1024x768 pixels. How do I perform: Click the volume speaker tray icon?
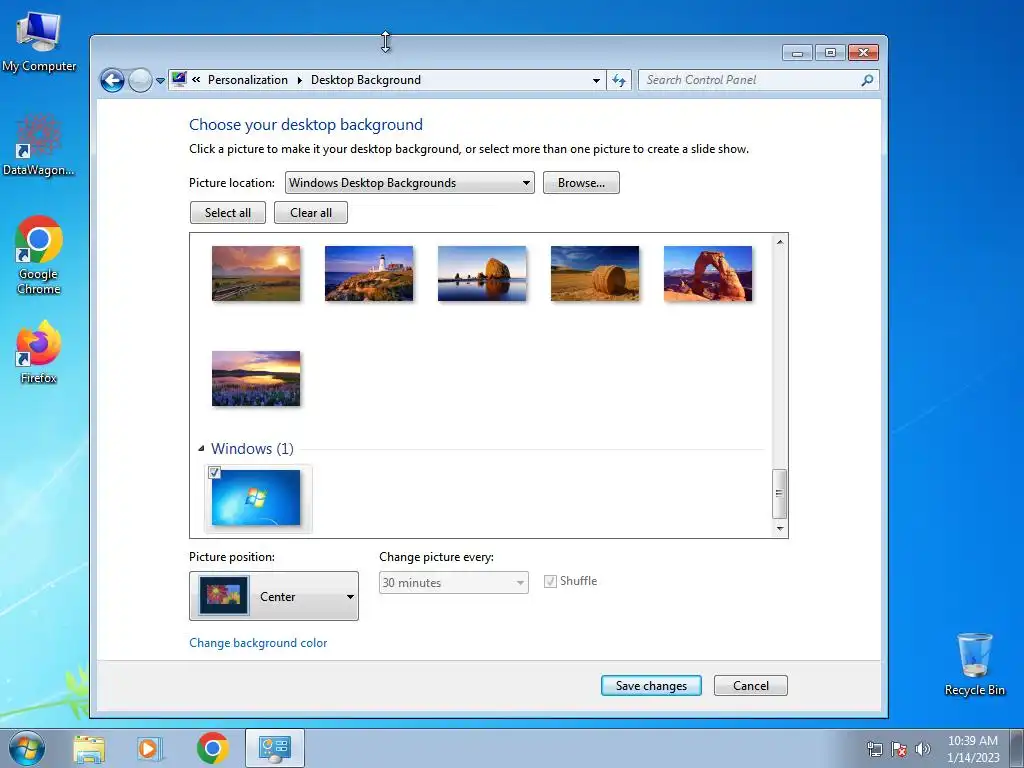pyautogui.click(x=923, y=749)
